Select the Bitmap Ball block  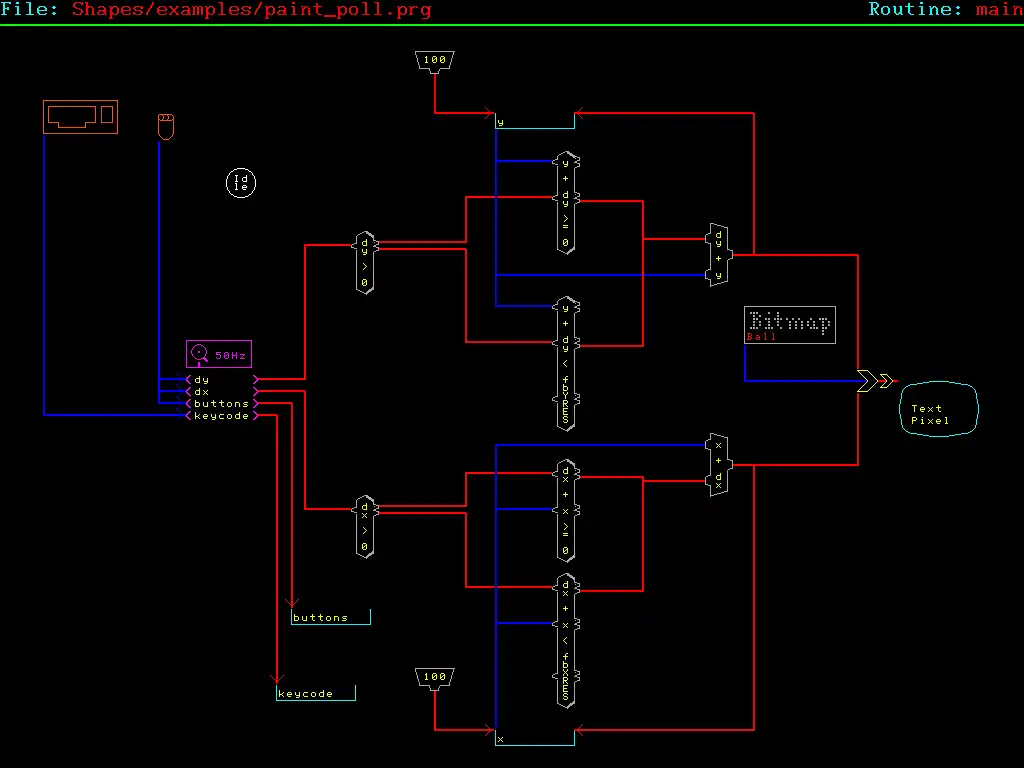click(790, 325)
